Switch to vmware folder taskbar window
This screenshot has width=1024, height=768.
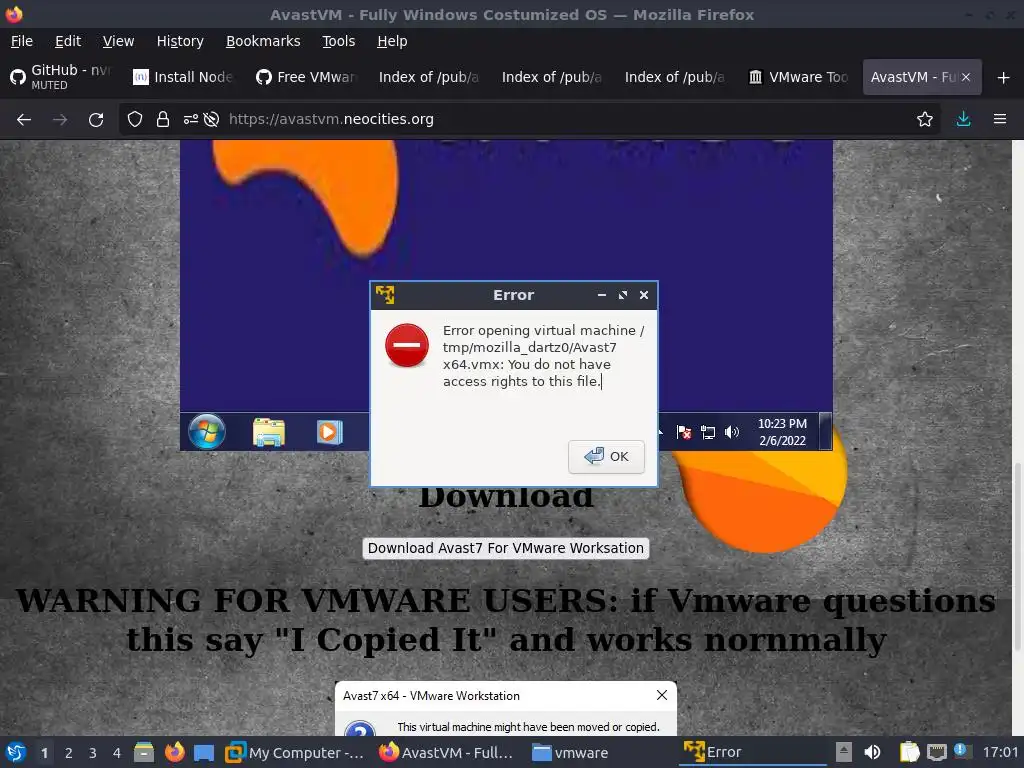coord(601,753)
